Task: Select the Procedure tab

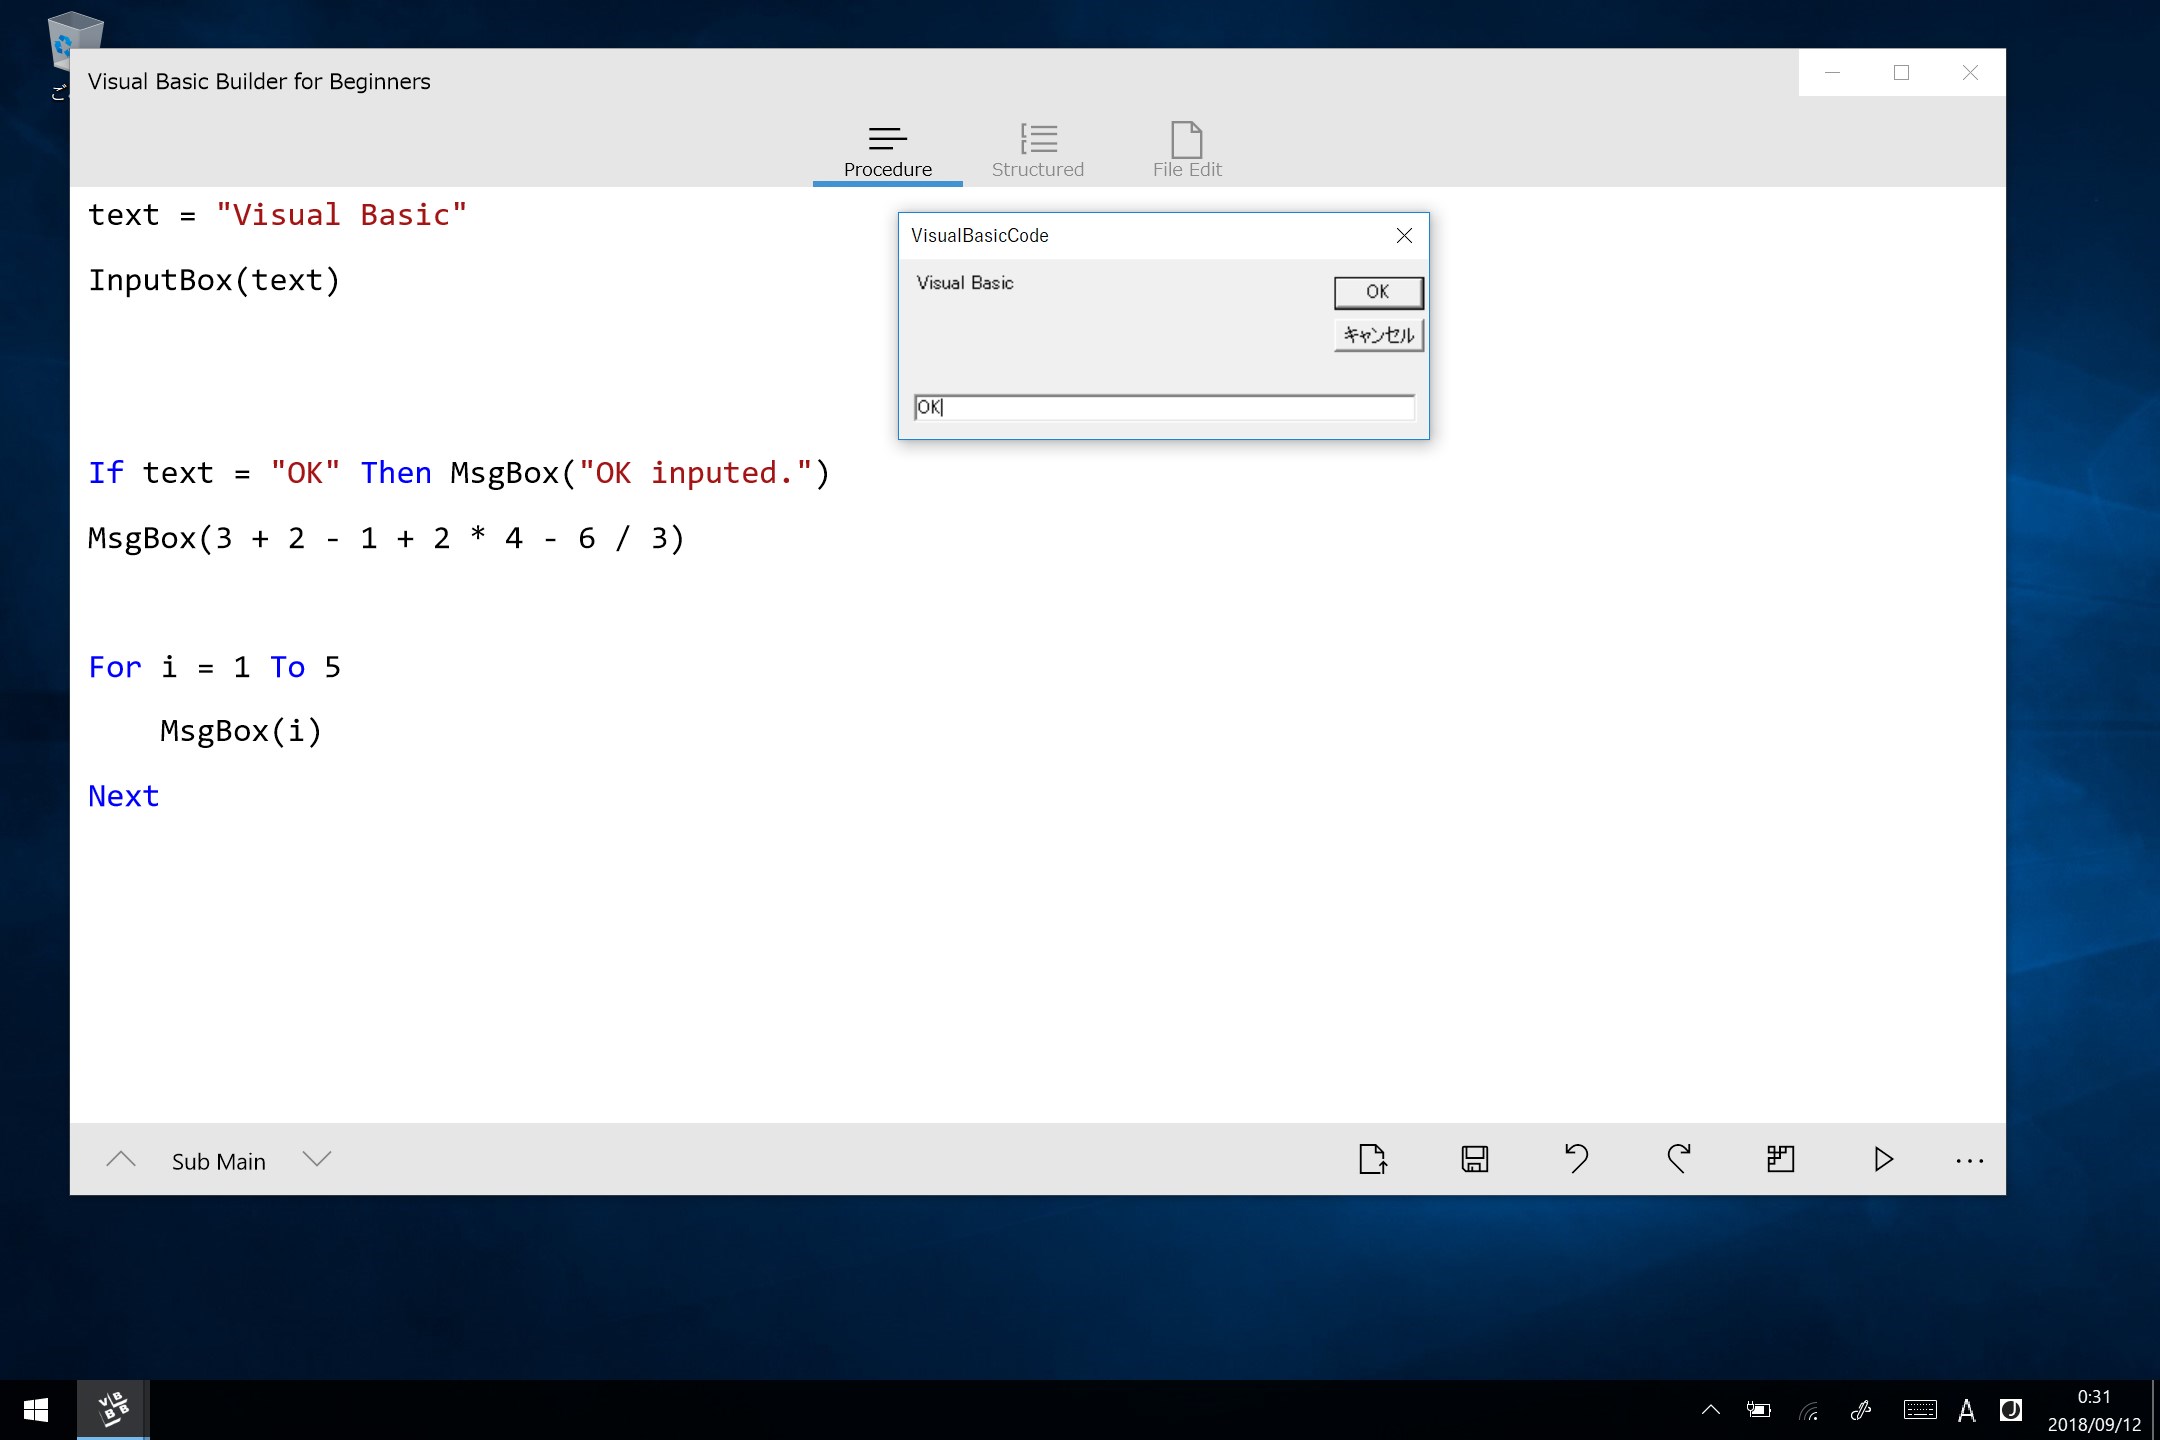Action: (887, 150)
